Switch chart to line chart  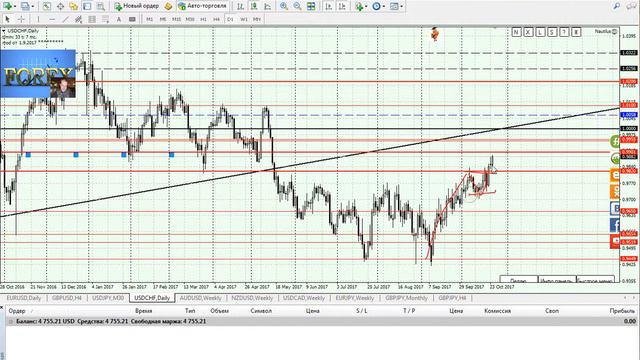(x=267, y=6)
